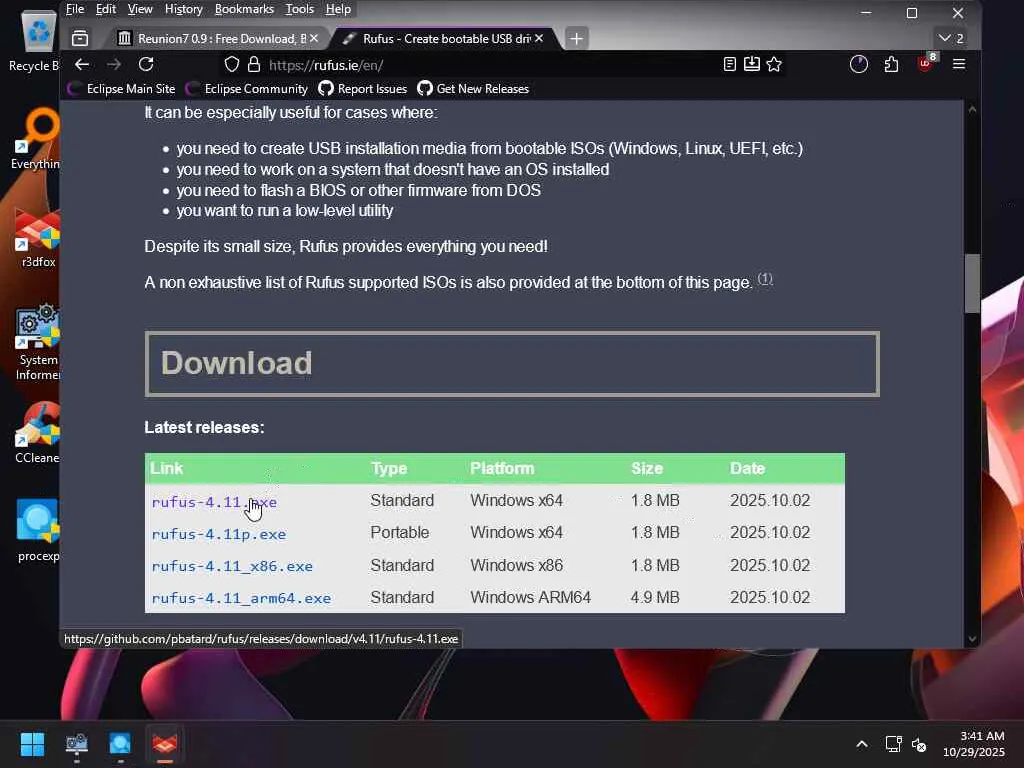This screenshot has height=768, width=1024.
Task: Download rufus-4.11_arm64.exe
Action: point(241,598)
